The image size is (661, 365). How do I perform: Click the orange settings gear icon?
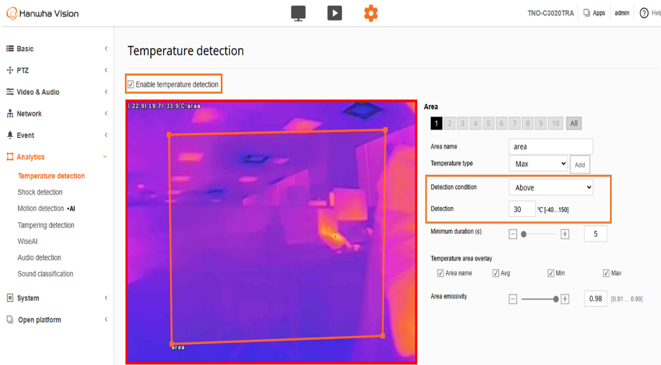point(371,13)
